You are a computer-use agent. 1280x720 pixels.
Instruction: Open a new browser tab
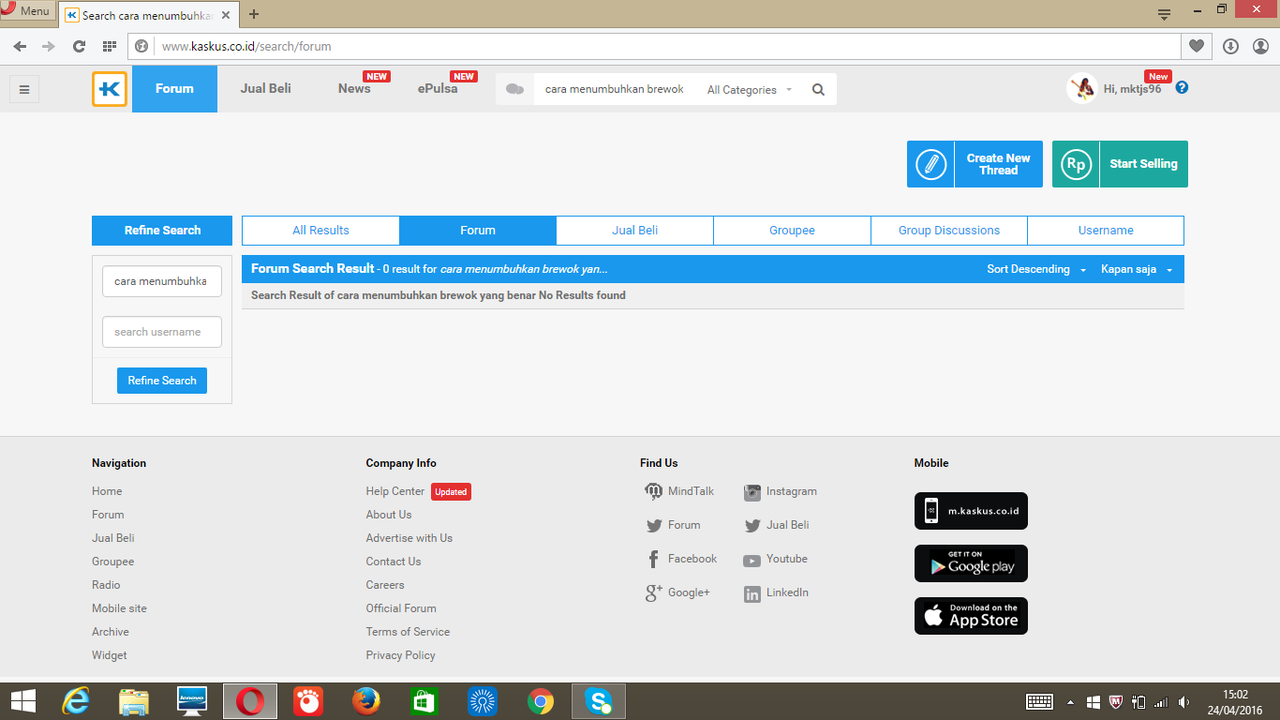point(254,14)
